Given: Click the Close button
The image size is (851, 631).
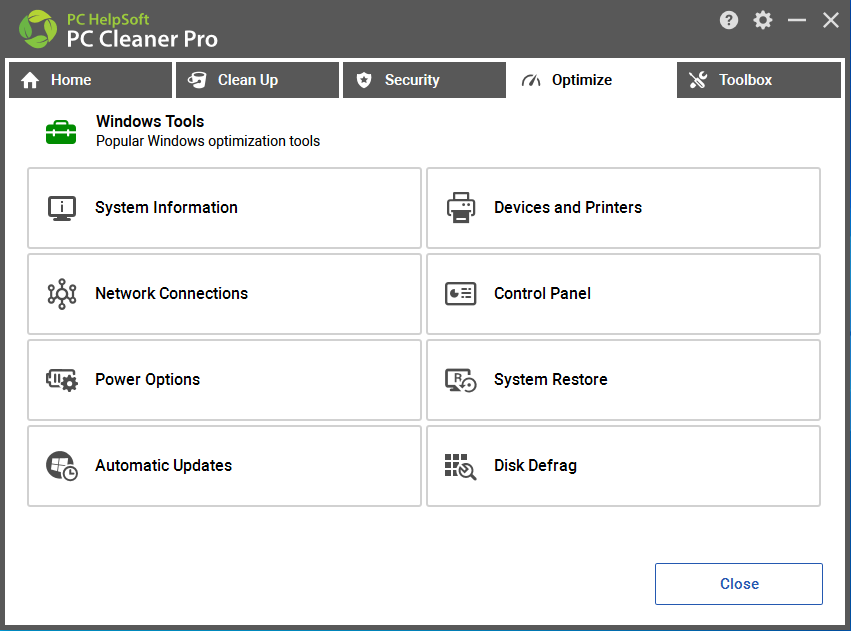Looking at the screenshot, I should (739, 584).
